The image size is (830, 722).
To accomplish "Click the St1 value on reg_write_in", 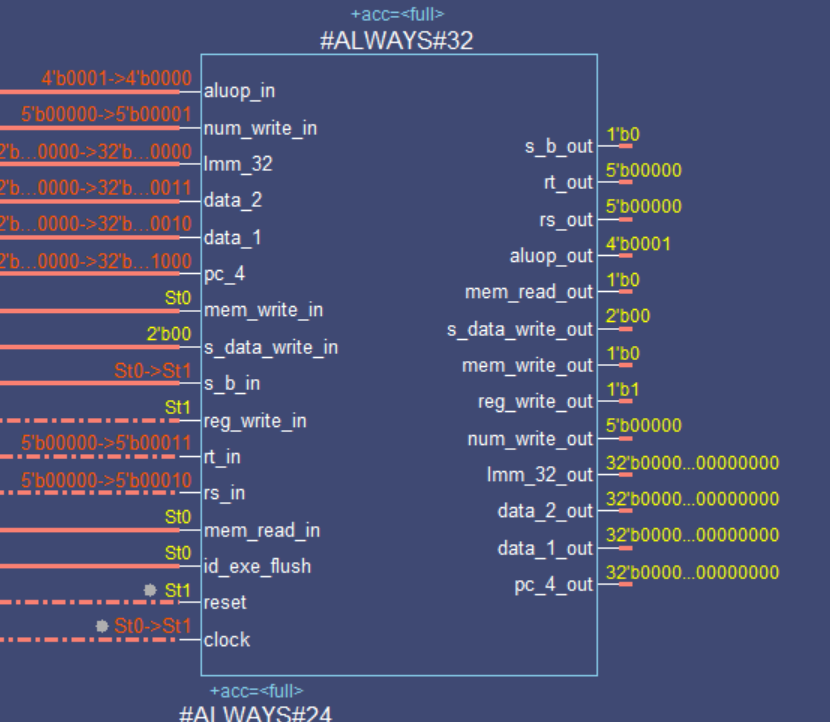I will click(178, 408).
